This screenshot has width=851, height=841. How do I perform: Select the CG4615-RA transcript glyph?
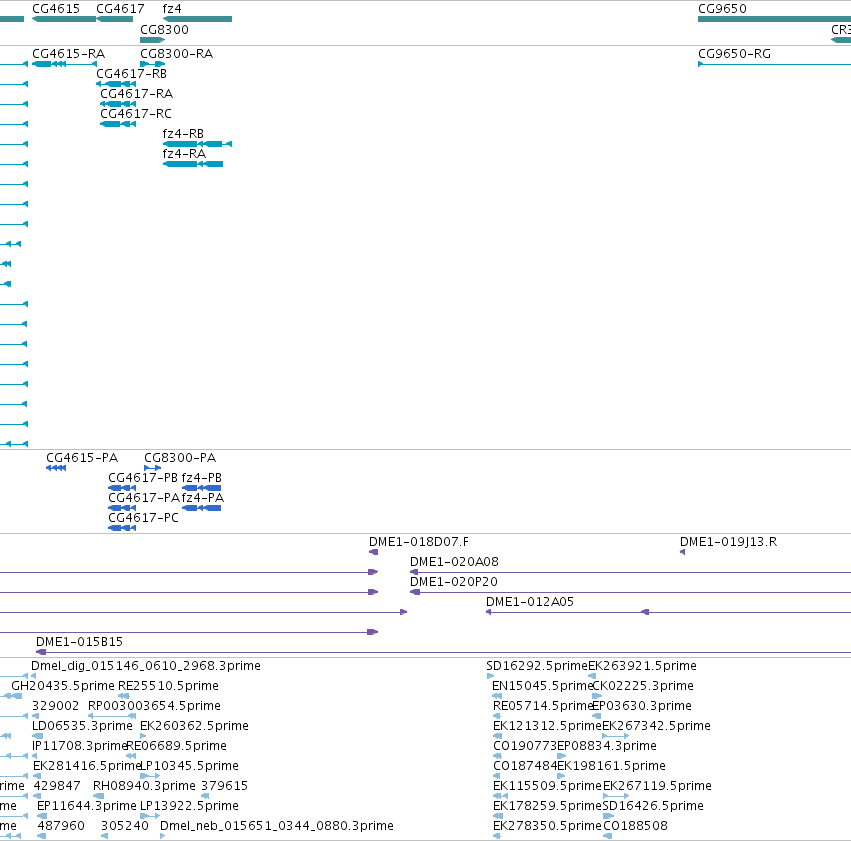tap(64, 64)
